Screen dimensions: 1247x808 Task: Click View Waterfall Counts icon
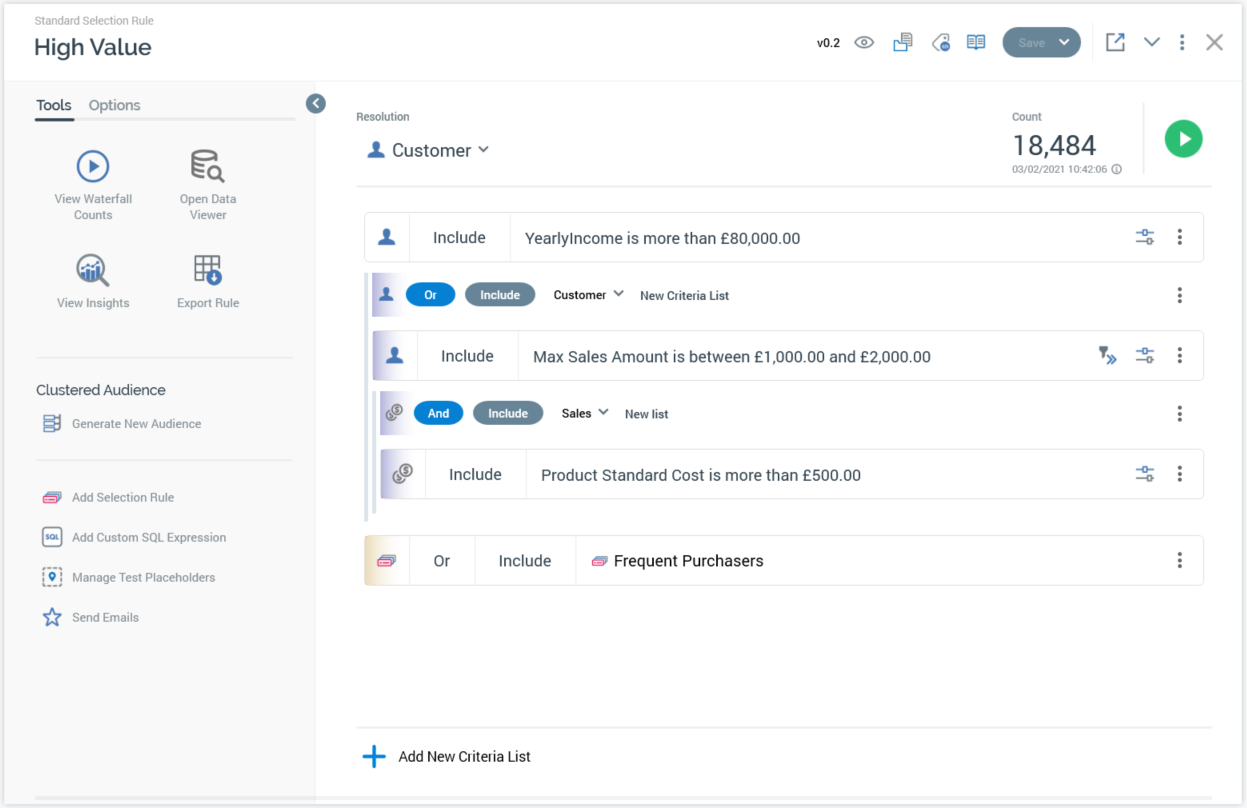click(93, 166)
